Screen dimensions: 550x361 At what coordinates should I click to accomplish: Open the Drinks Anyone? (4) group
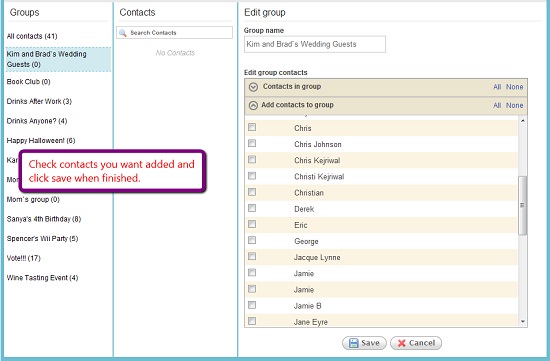tap(37, 121)
